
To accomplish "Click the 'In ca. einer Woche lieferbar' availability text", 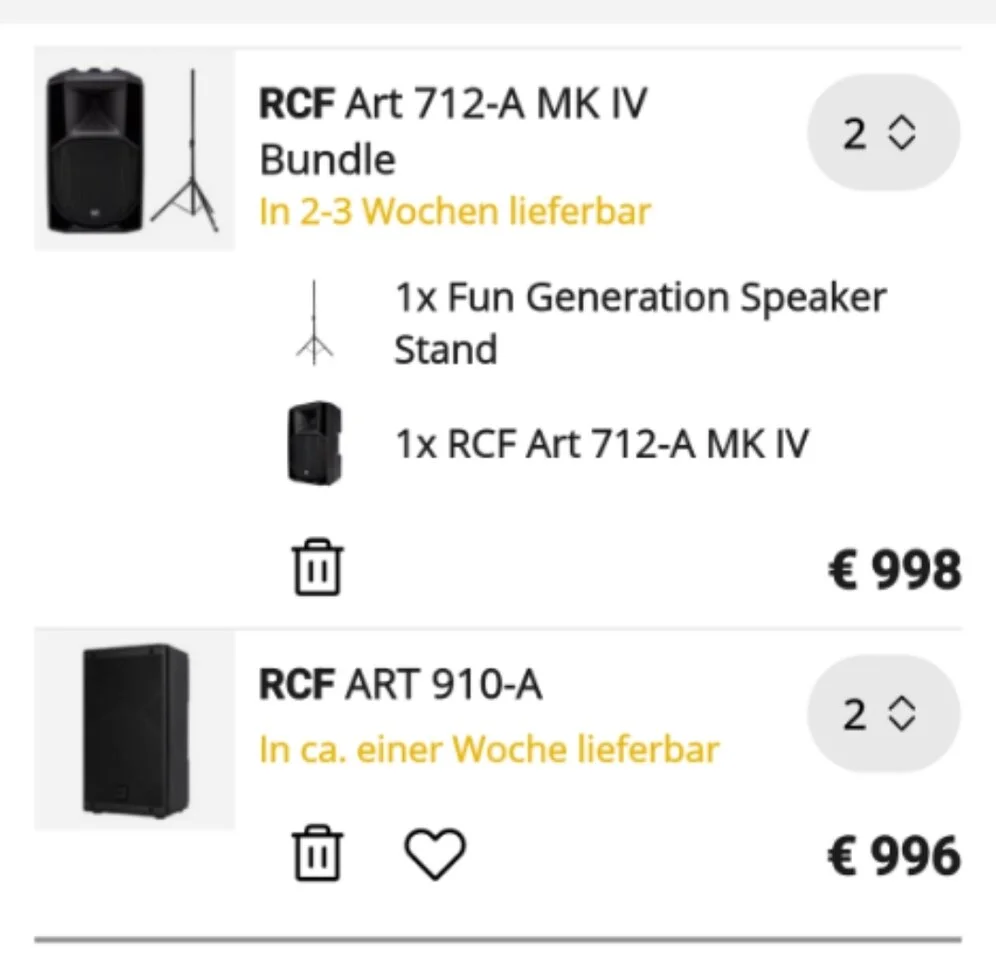I will click(x=489, y=749).
